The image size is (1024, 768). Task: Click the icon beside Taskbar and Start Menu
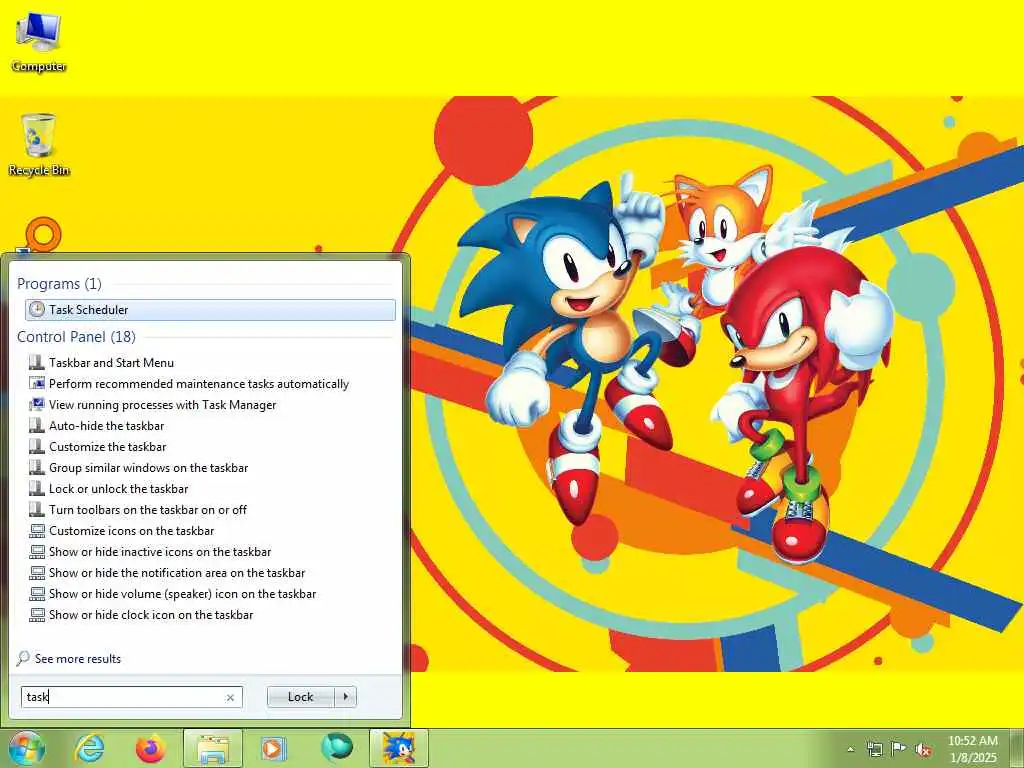coord(37,362)
